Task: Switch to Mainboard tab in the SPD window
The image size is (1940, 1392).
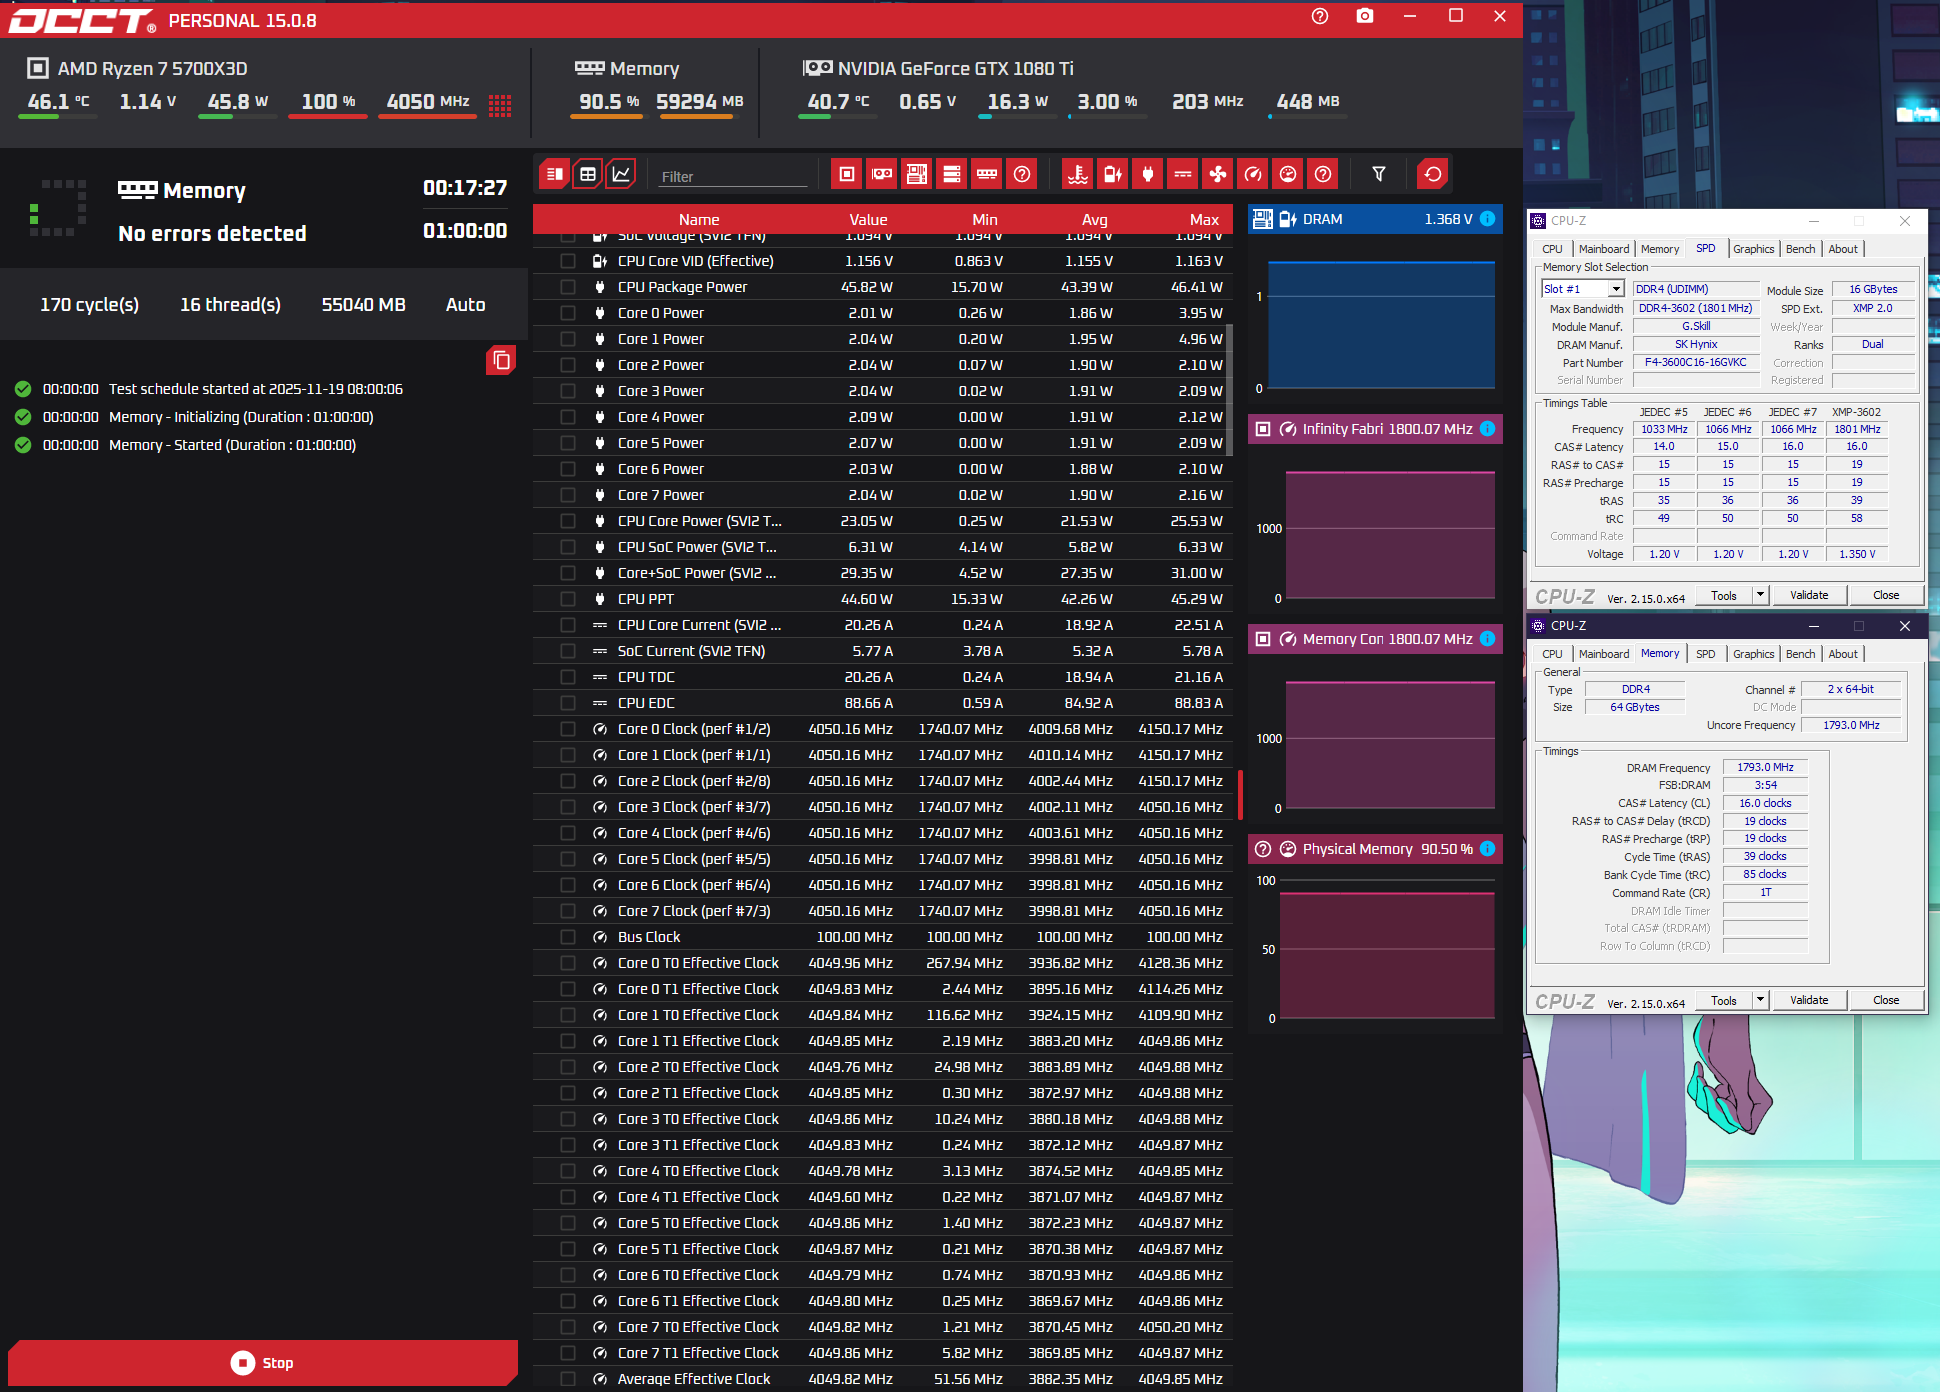Action: 1603,249
